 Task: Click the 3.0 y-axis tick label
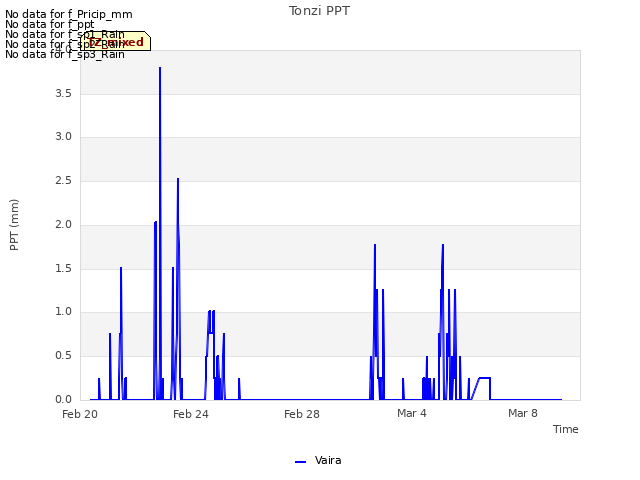pyautogui.click(x=63, y=136)
